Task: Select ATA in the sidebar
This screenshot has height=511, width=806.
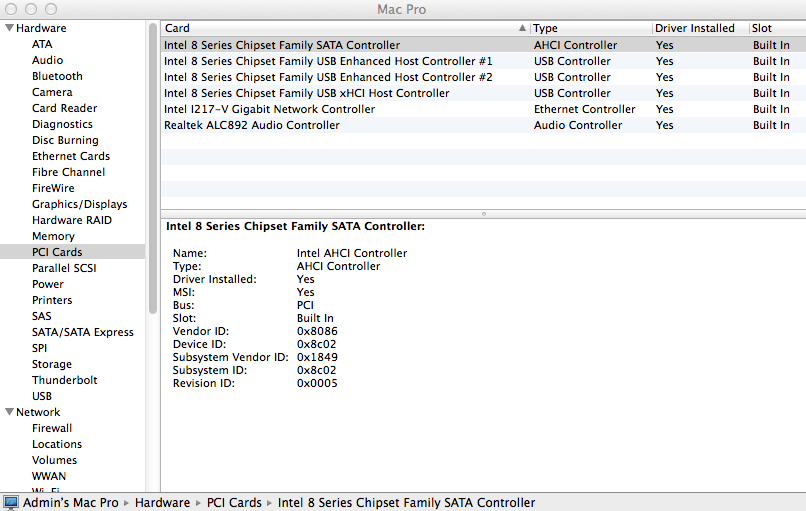Action: point(42,44)
